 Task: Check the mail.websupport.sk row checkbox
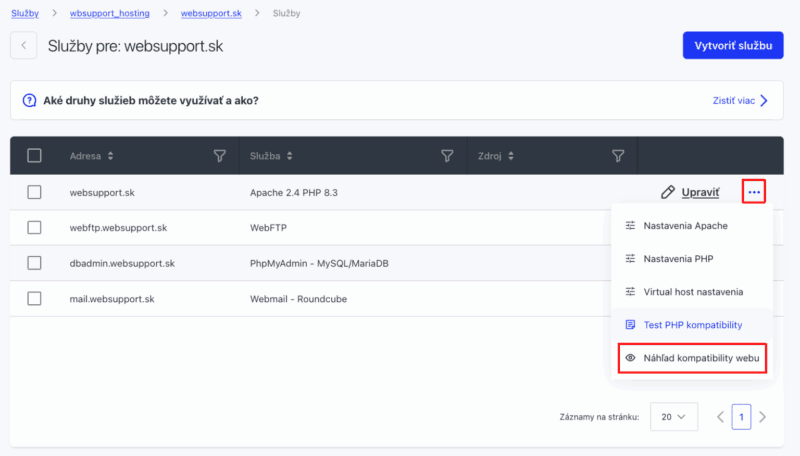pos(35,298)
